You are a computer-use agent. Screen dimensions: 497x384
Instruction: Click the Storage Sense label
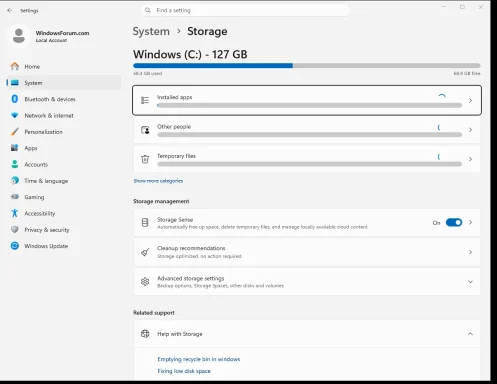(x=175, y=219)
